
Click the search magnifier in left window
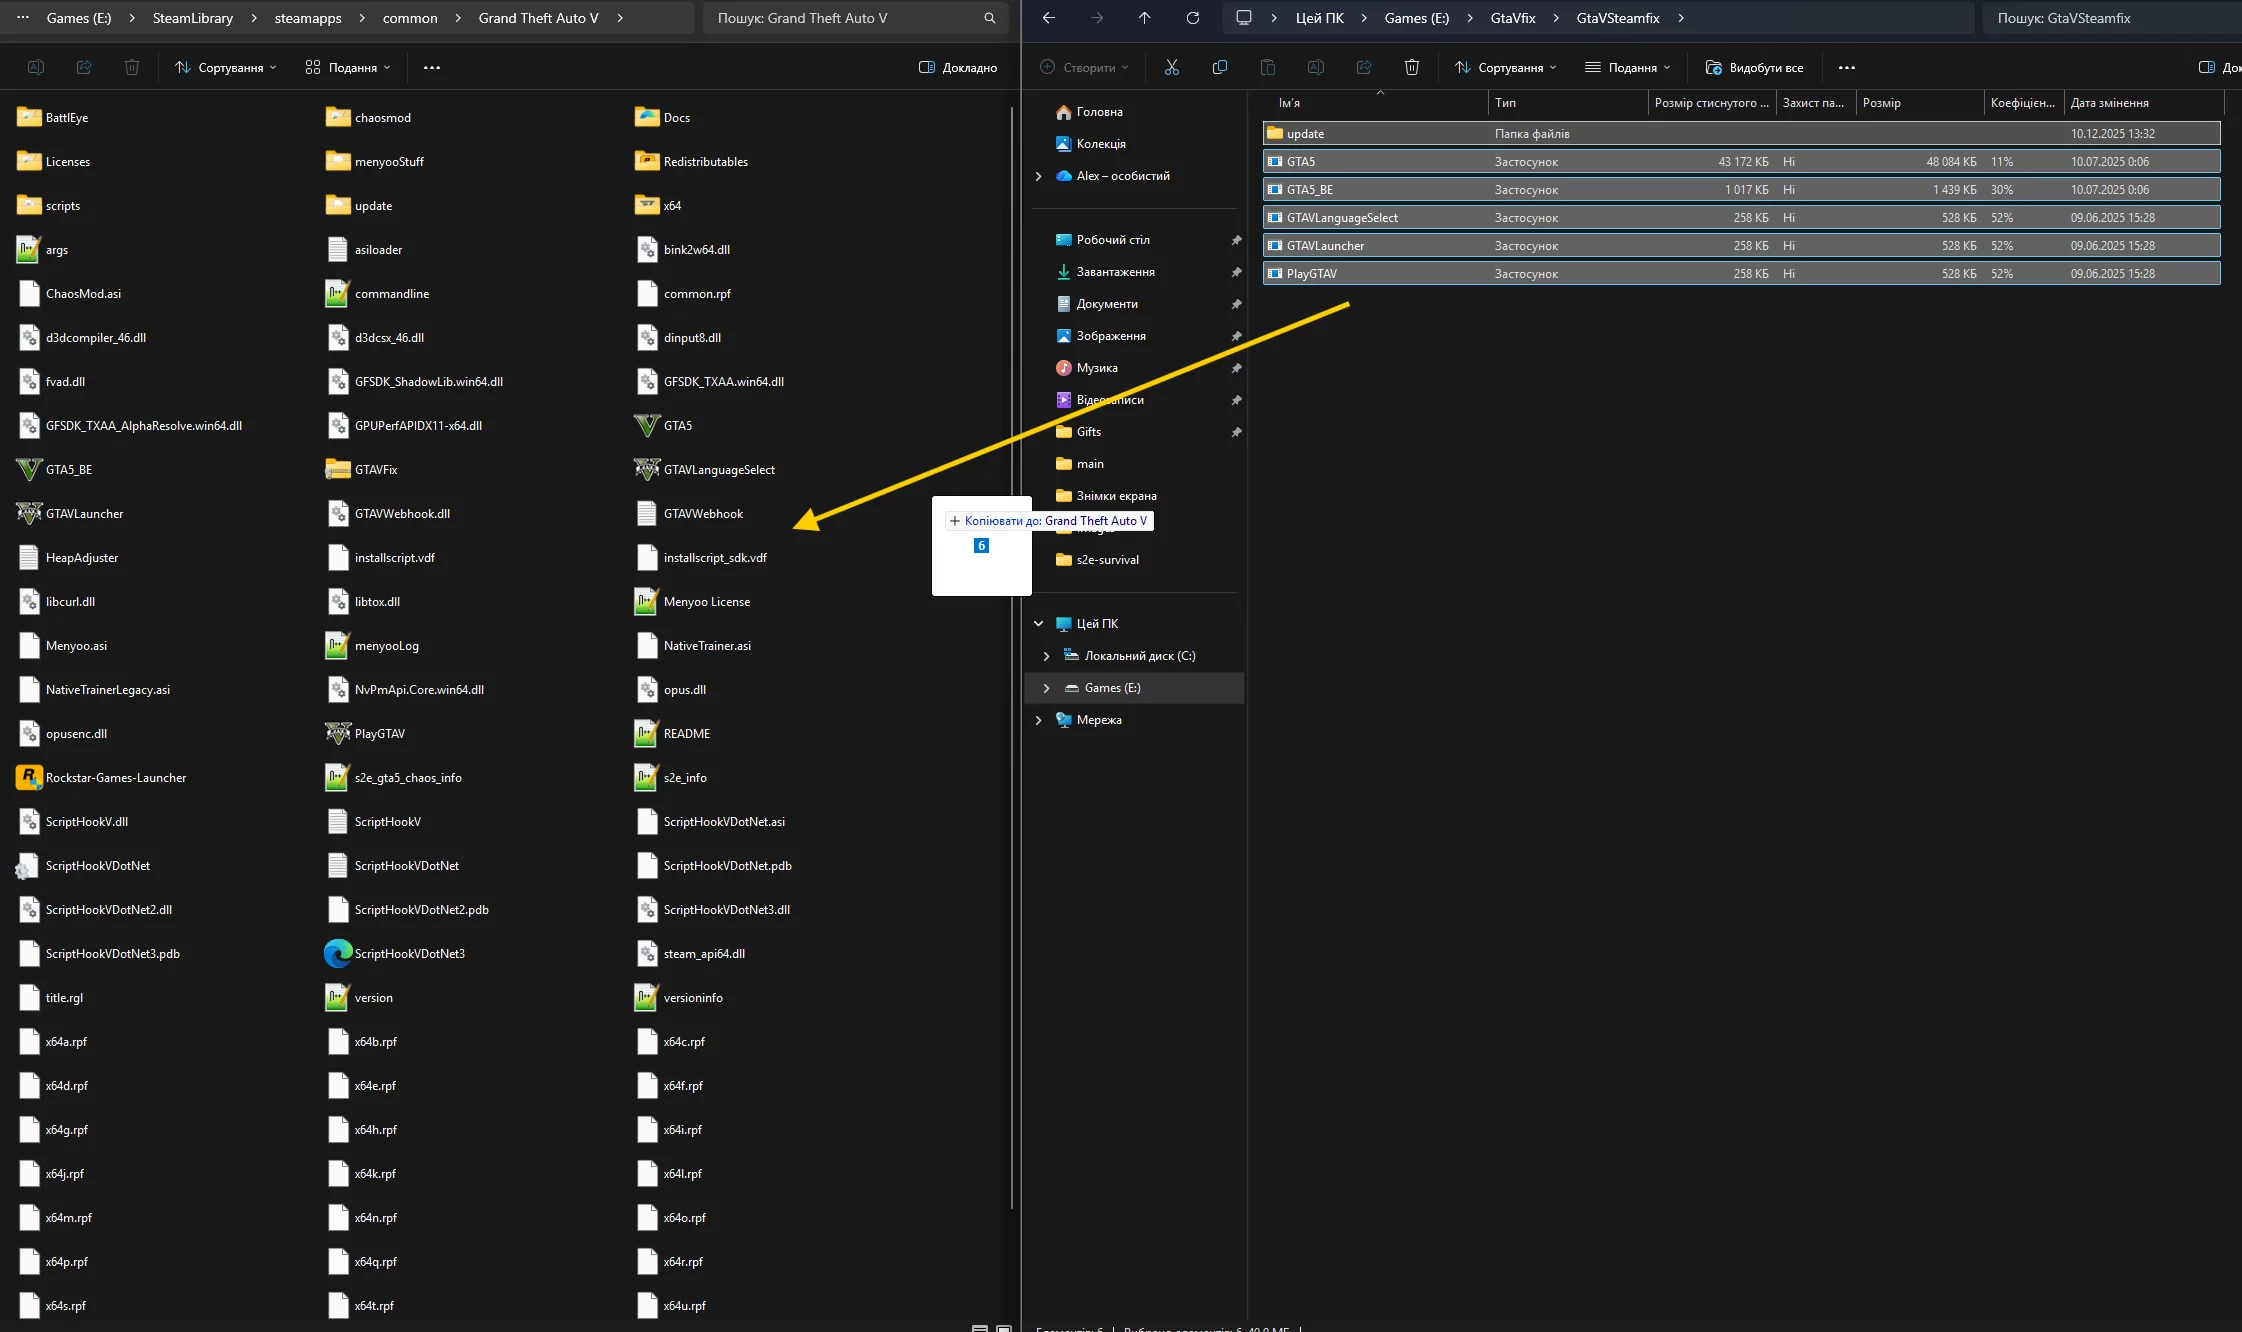pos(989,18)
